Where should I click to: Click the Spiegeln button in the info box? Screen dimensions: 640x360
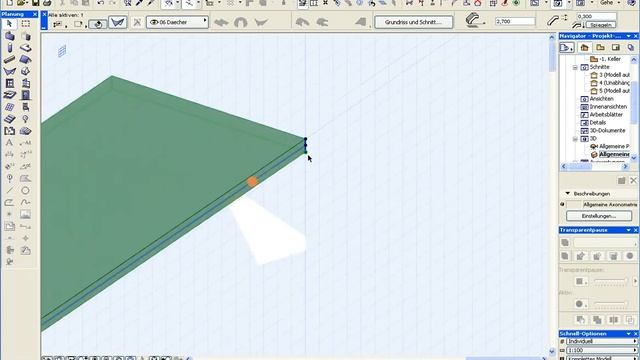pos(600,25)
